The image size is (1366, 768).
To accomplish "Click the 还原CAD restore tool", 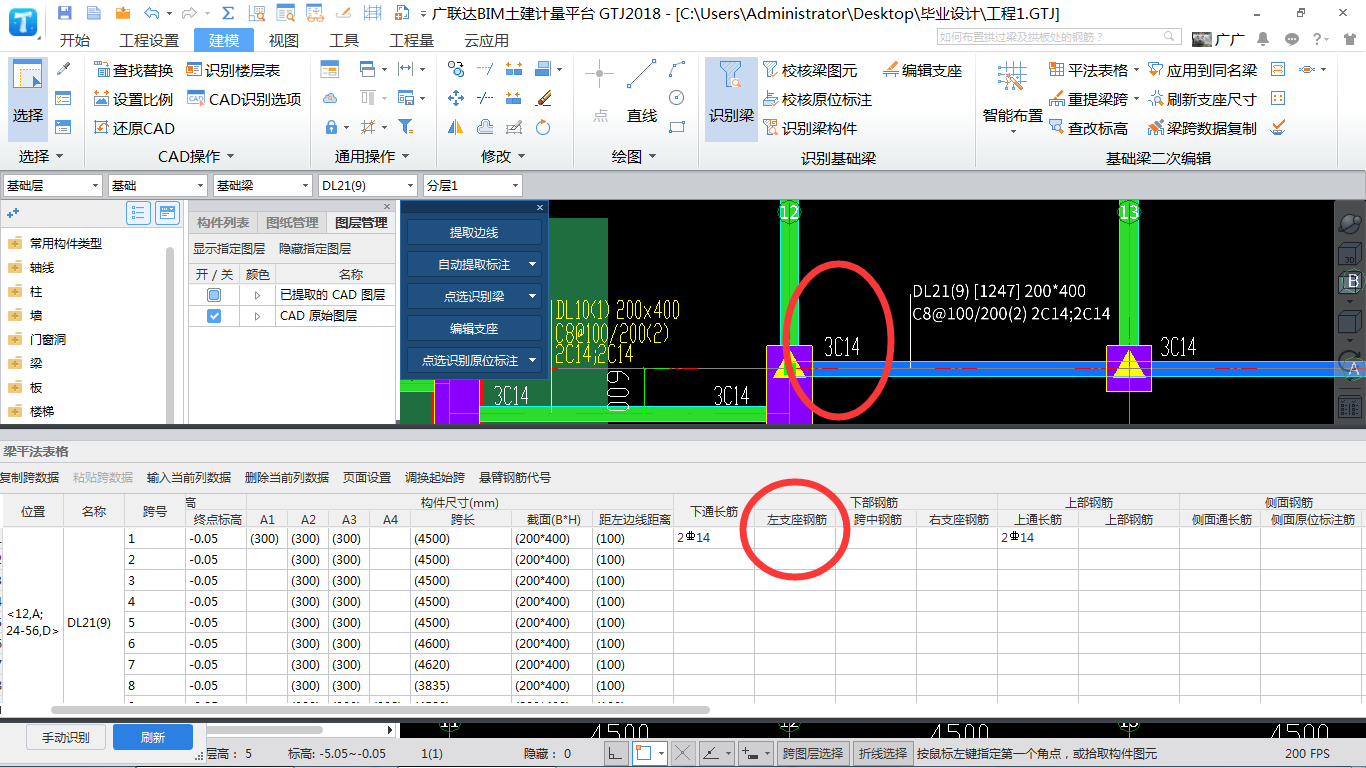I will [134, 128].
